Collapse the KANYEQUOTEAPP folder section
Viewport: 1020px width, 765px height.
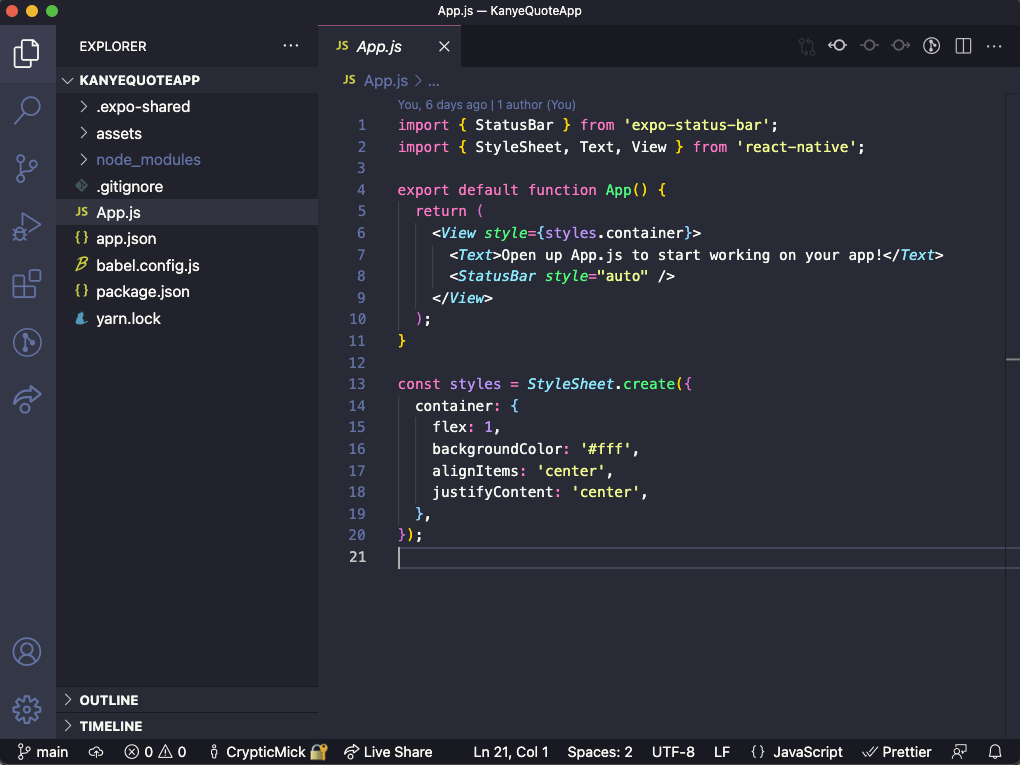[x=187, y=80]
